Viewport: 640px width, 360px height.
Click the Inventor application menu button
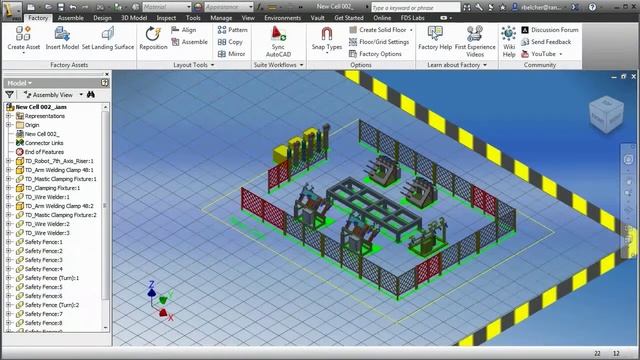pyautogui.click(x=12, y=10)
